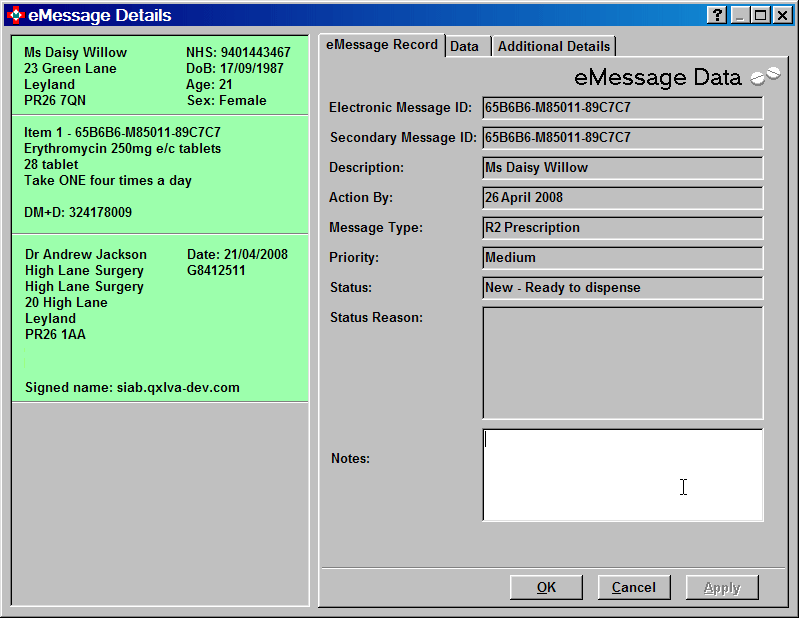Maximize the eMessage Details window
Image resolution: width=799 pixels, height=618 pixels.
click(x=760, y=15)
